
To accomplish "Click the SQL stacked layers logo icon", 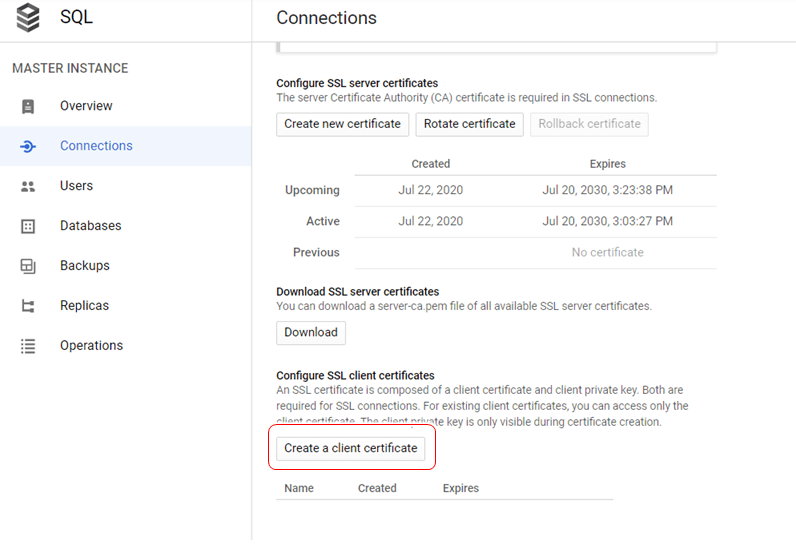I will 28,18.
